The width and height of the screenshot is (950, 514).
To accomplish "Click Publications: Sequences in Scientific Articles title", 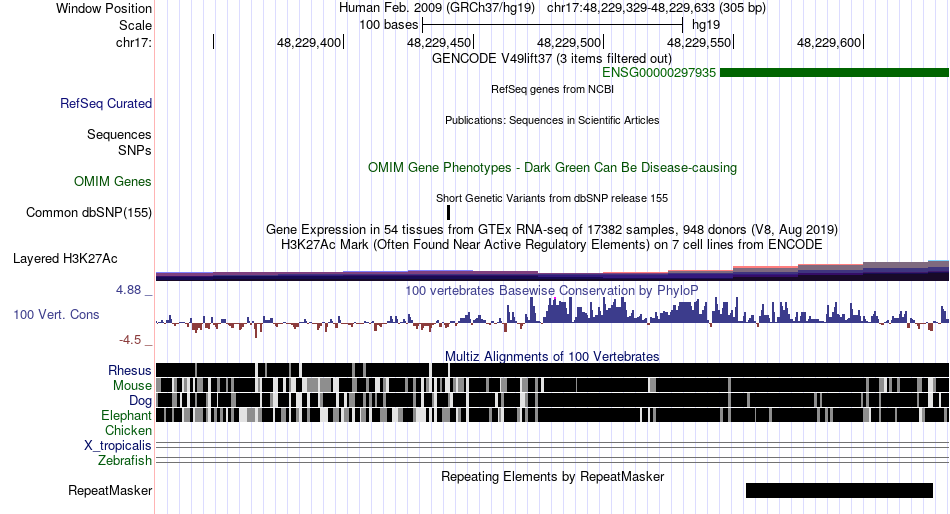I will point(552,120).
